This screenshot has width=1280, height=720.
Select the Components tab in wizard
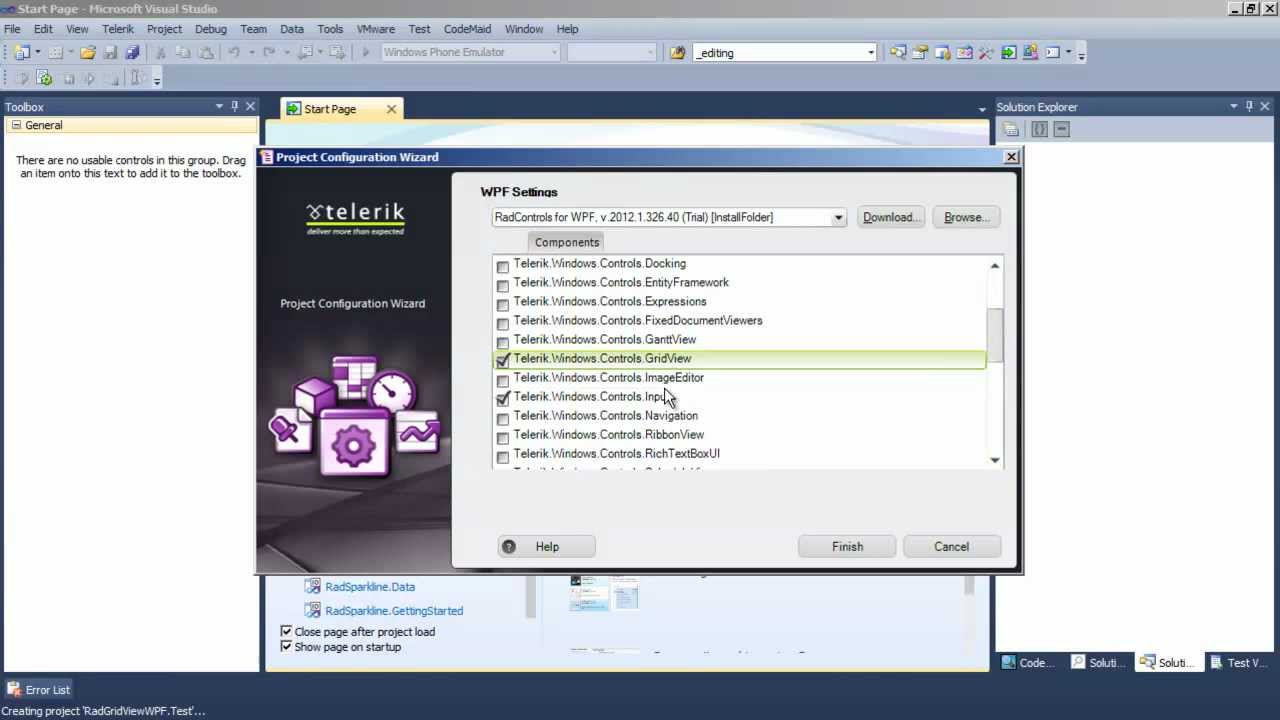tap(567, 242)
